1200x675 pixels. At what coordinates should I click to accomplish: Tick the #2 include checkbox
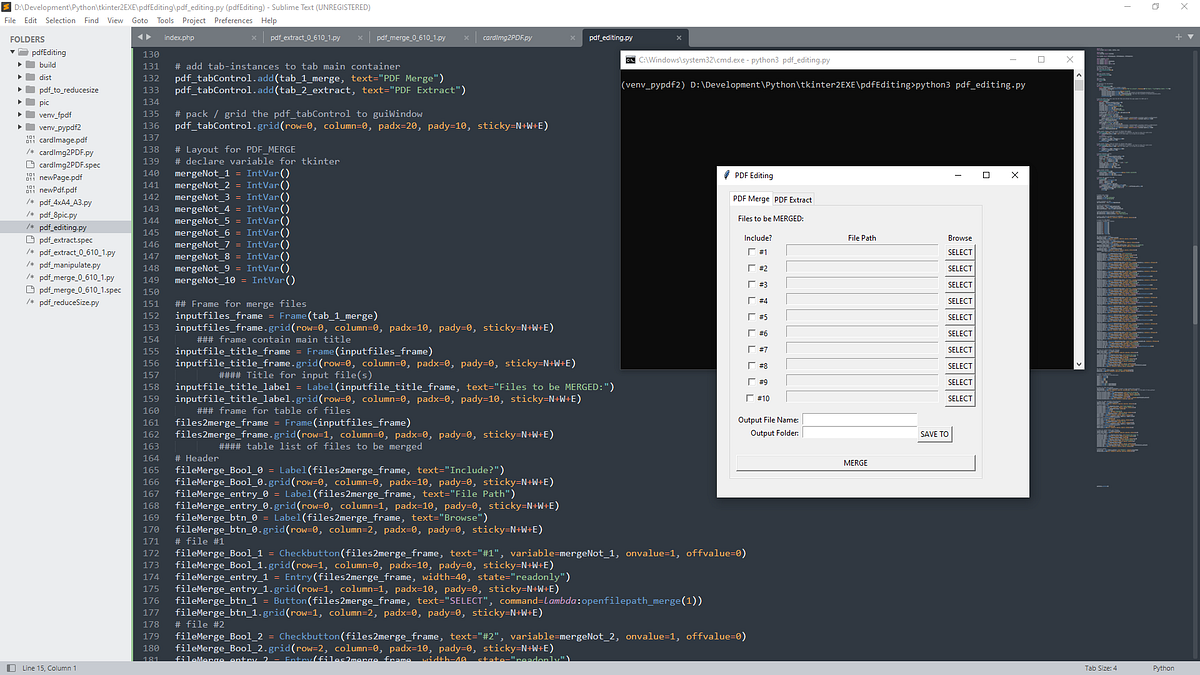752,268
